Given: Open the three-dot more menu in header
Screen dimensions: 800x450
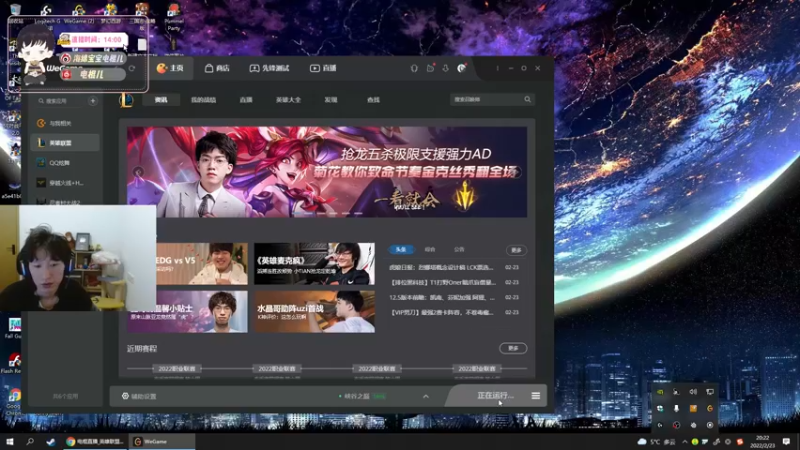Looking at the screenshot, I should pos(497,68).
